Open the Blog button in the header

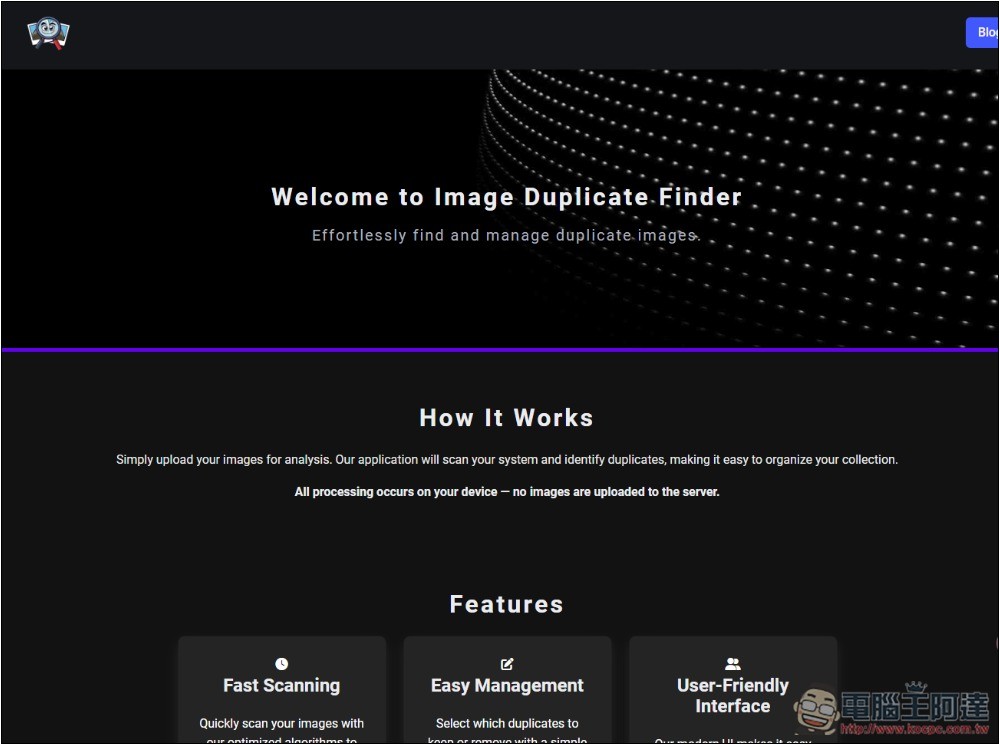pos(984,32)
